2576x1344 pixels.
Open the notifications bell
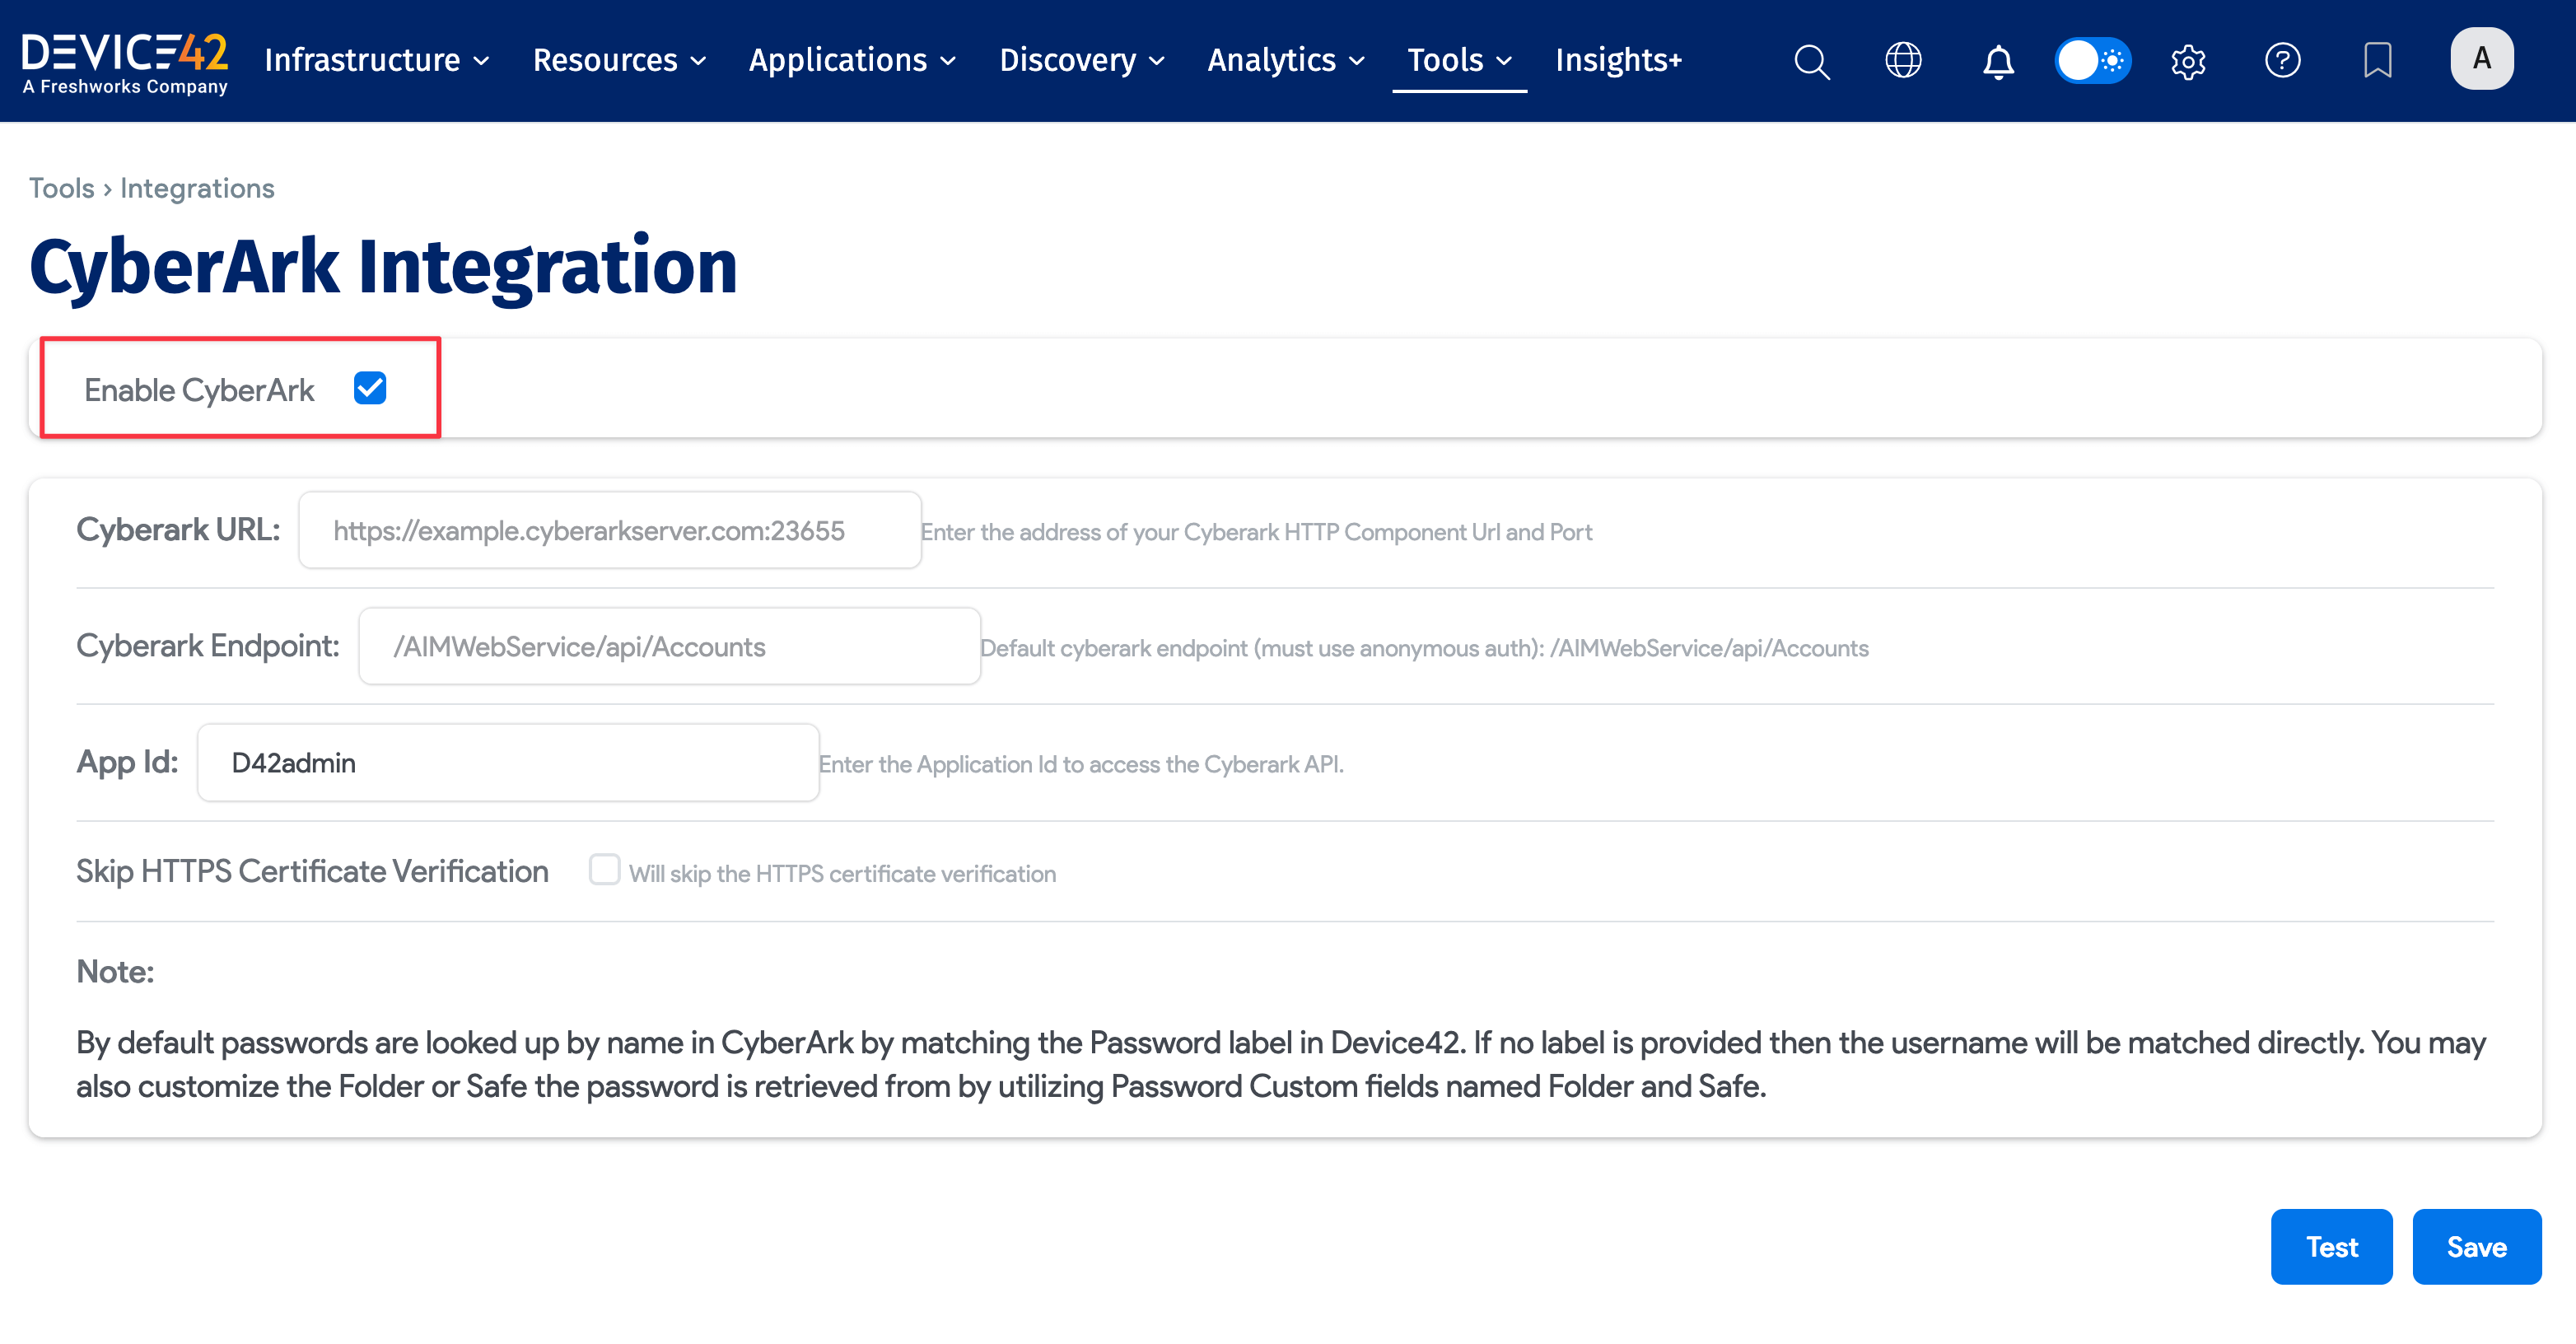point(1996,61)
